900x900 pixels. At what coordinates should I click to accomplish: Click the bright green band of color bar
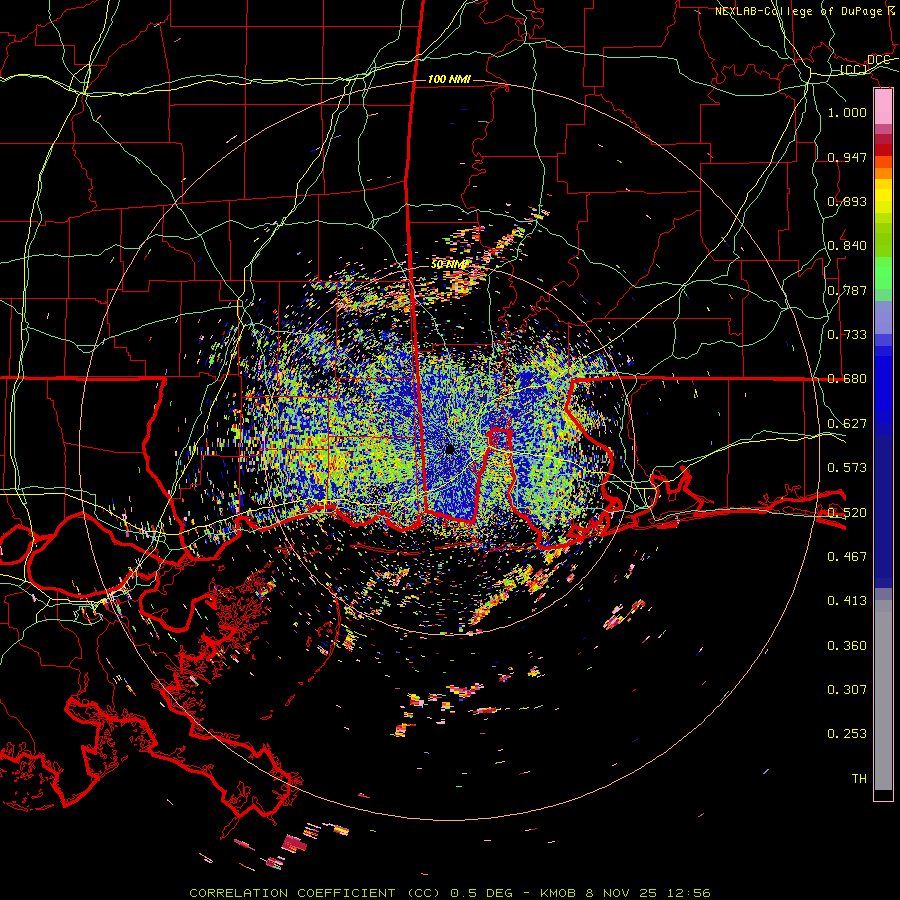[x=883, y=273]
